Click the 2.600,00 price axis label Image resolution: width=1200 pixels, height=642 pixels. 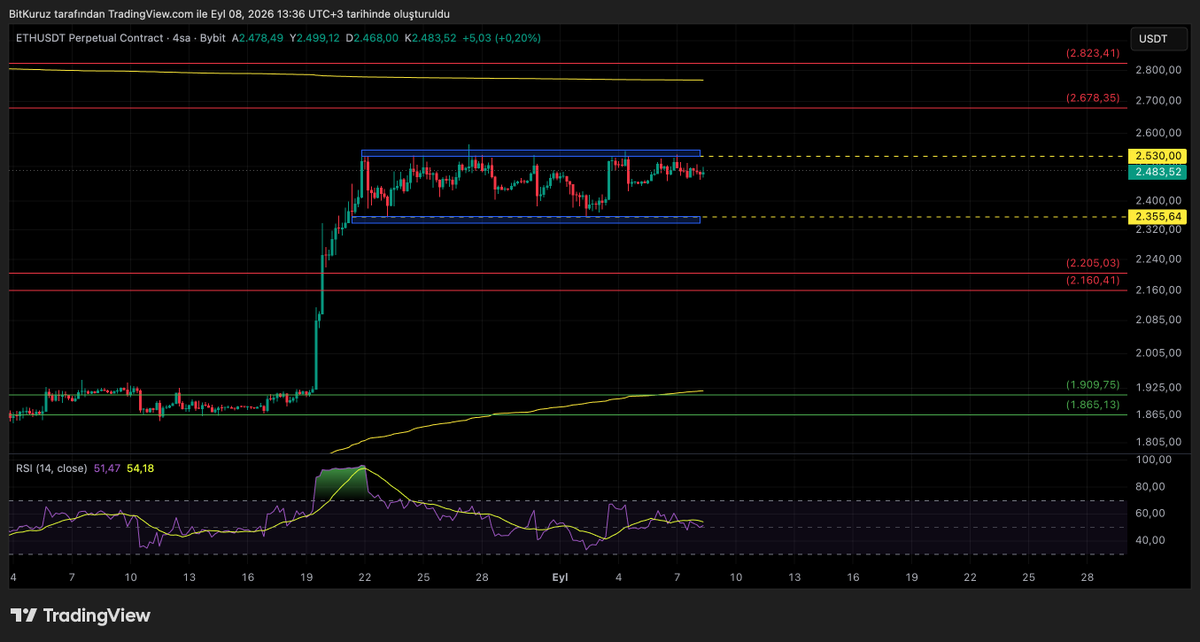tap(1159, 133)
